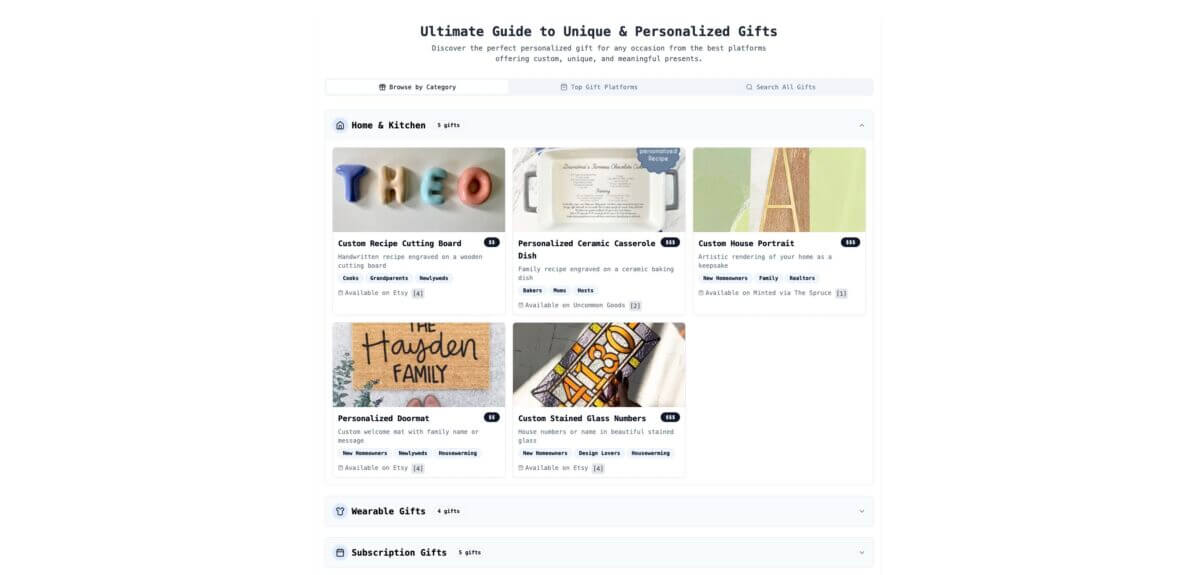Expand the Wearable Gifts section chevron
Image resolution: width=1200 pixels, height=575 pixels.
point(862,511)
